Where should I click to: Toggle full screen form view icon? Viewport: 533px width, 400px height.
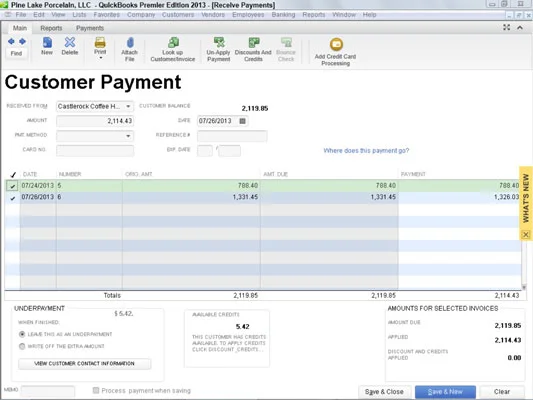[x=506, y=28]
